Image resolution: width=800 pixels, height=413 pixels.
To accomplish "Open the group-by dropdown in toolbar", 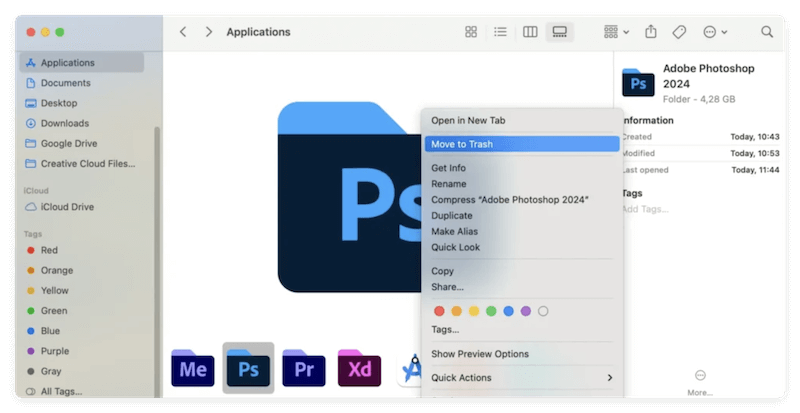I will coord(616,32).
